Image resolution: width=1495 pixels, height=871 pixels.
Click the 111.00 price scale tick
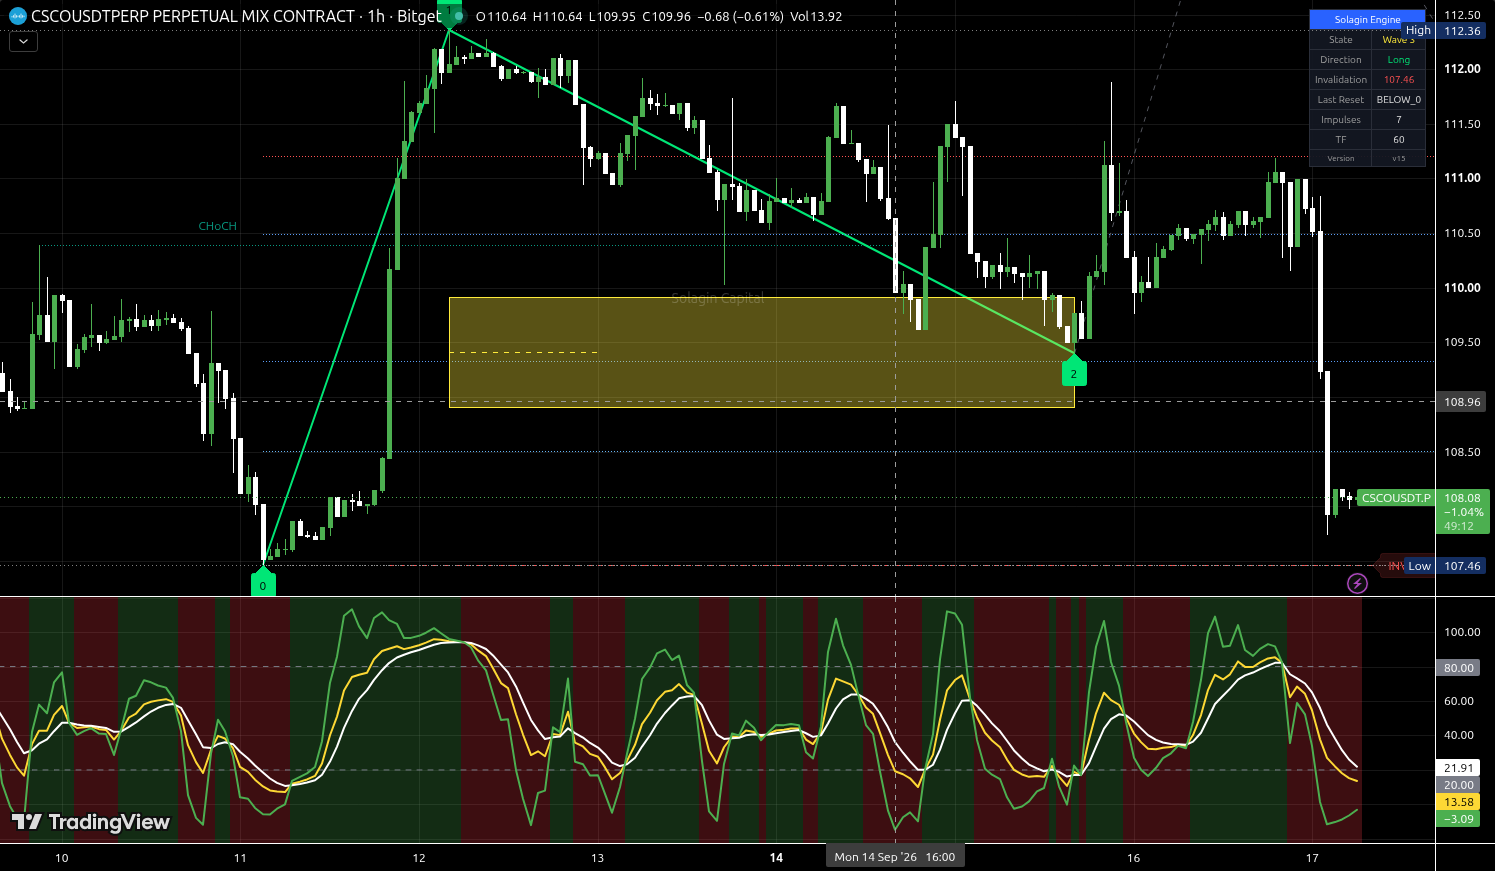point(1462,178)
